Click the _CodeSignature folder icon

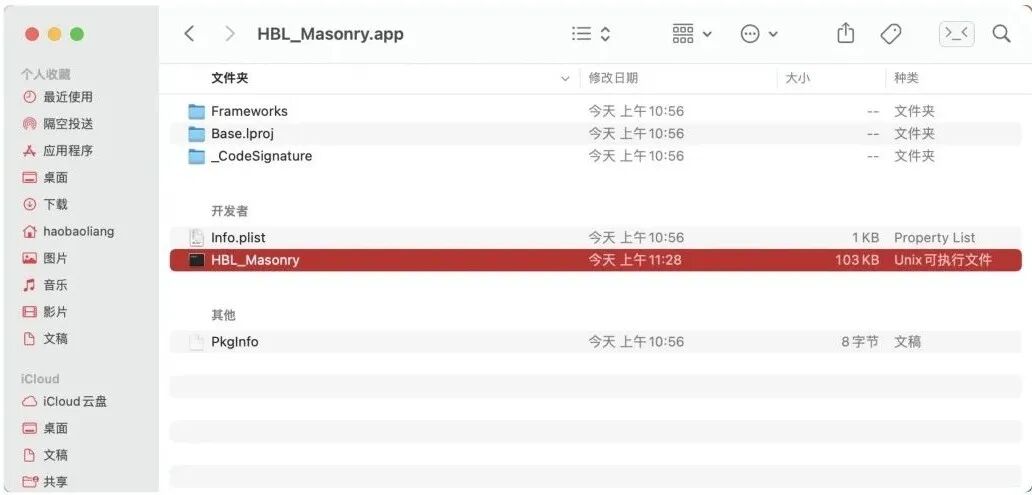(196, 156)
